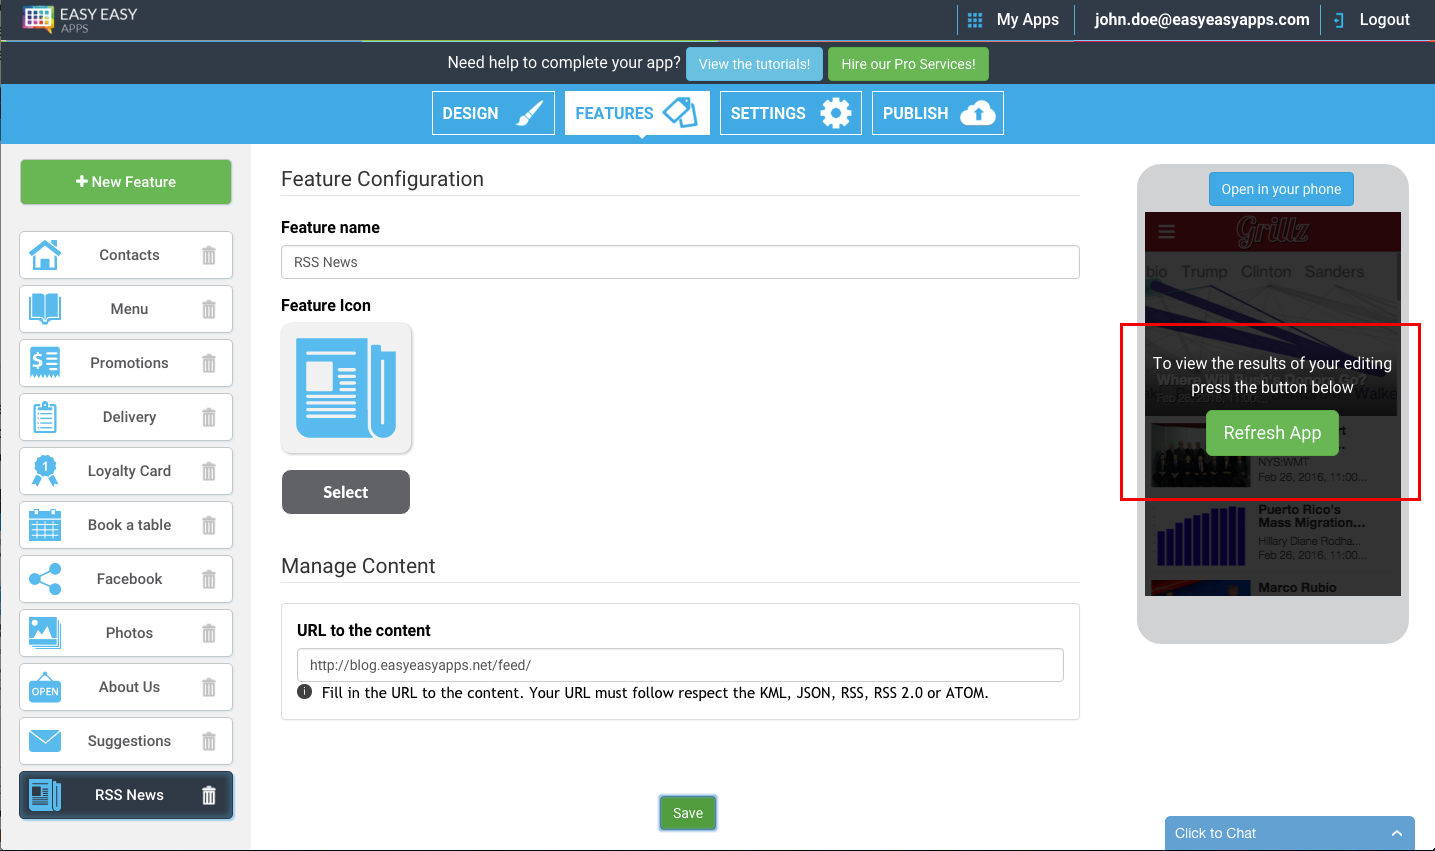Screen dimensions: 1435x851
Task: Click the Loyalty Card medal icon
Action: [44, 471]
